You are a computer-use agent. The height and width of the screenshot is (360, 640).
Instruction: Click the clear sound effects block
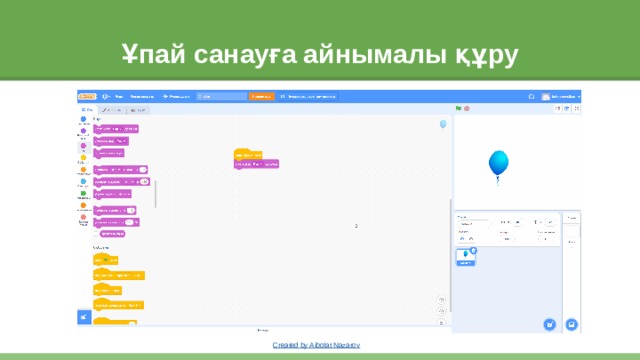[112, 194]
